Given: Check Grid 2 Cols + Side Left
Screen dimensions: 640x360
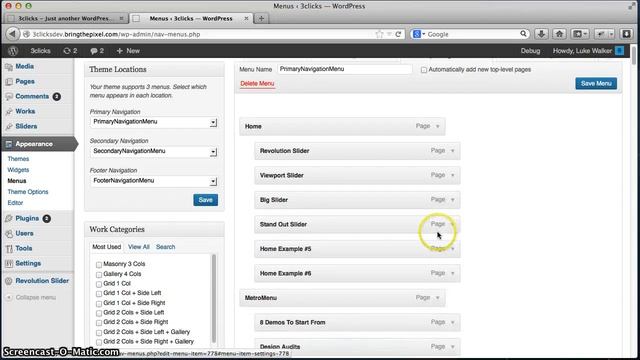Looking at the screenshot, I should pos(99,313).
